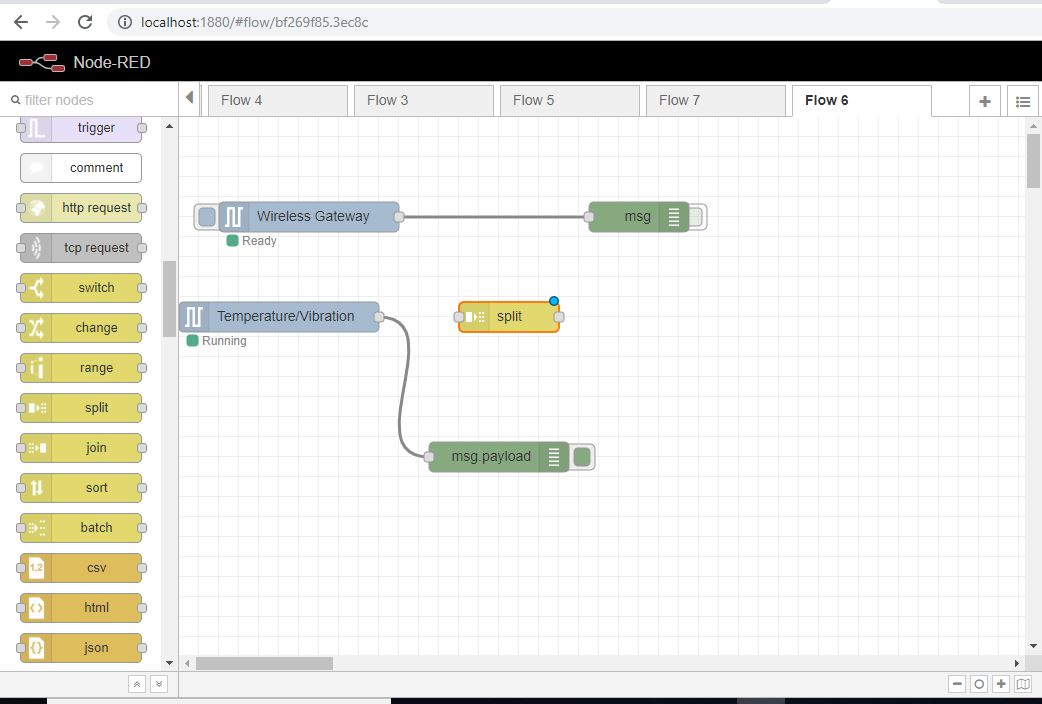Click canvas vertical scrollbar down arrow

[x=1033, y=645]
